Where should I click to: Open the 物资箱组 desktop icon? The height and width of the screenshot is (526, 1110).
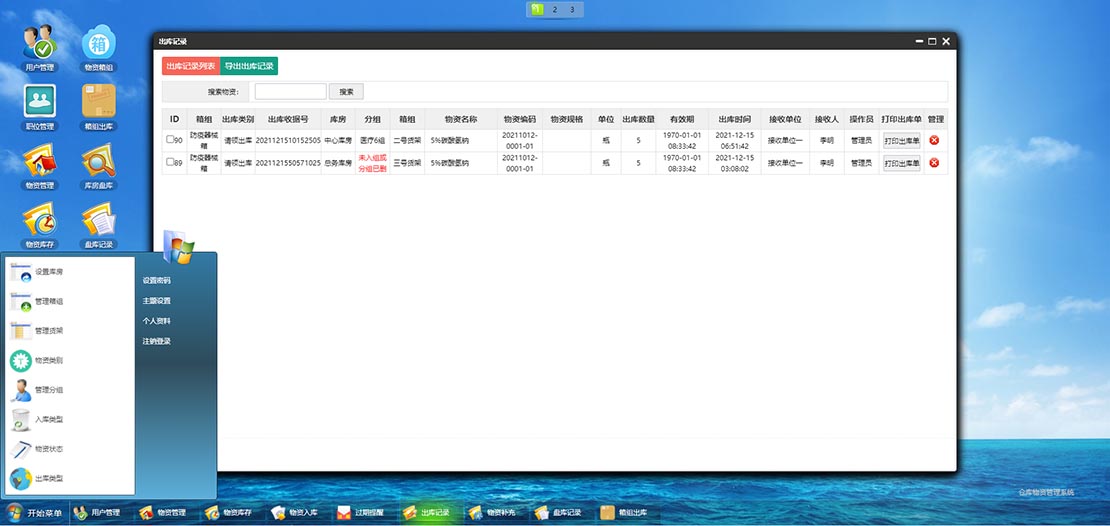(x=98, y=48)
